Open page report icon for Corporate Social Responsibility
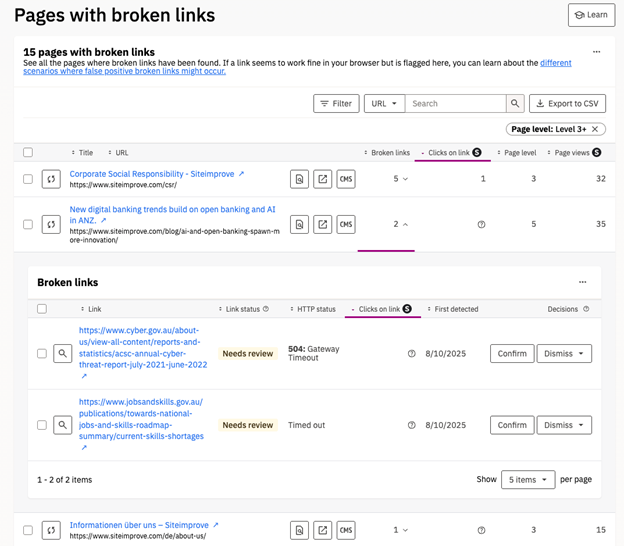Viewport: 624px width, 546px height. 299,179
